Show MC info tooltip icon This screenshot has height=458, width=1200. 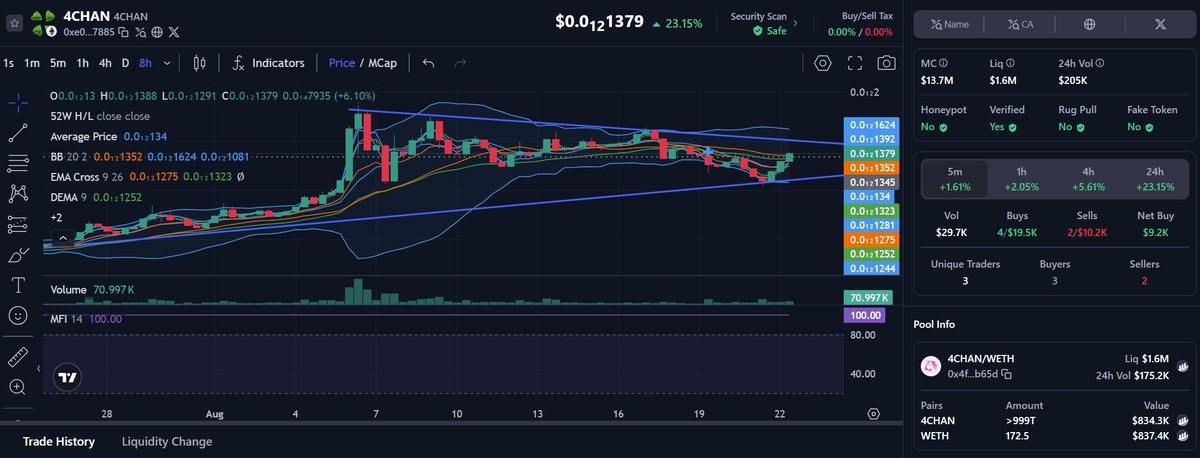click(943, 63)
